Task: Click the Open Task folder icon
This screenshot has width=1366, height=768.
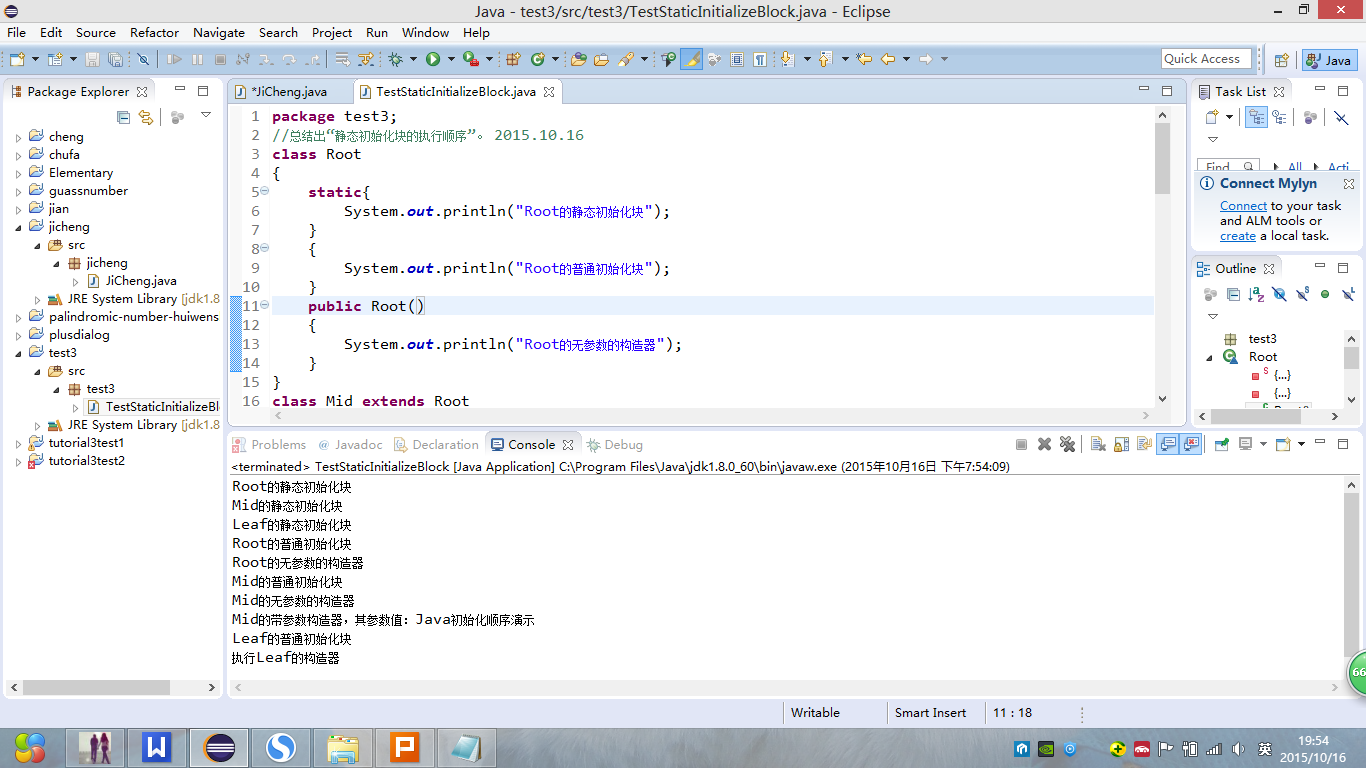Action: [x=601, y=59]
